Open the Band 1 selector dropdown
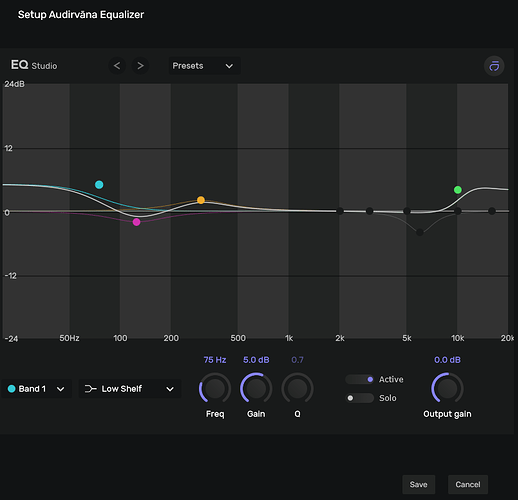518x500 pixels. tap(36, 389)
